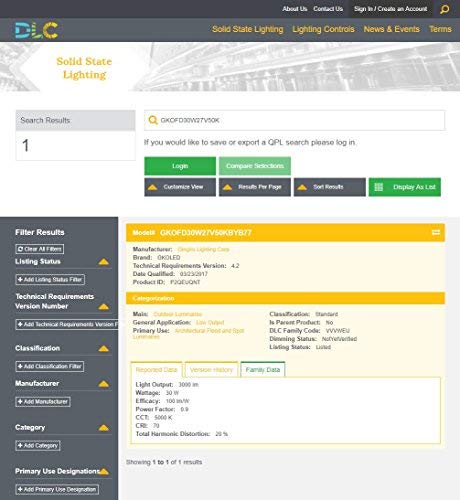The height and width of the screenshot is (500, 460).
Task: Open the Sort Results dropdown
Action: pyautogui.click(x=330, y=187)
